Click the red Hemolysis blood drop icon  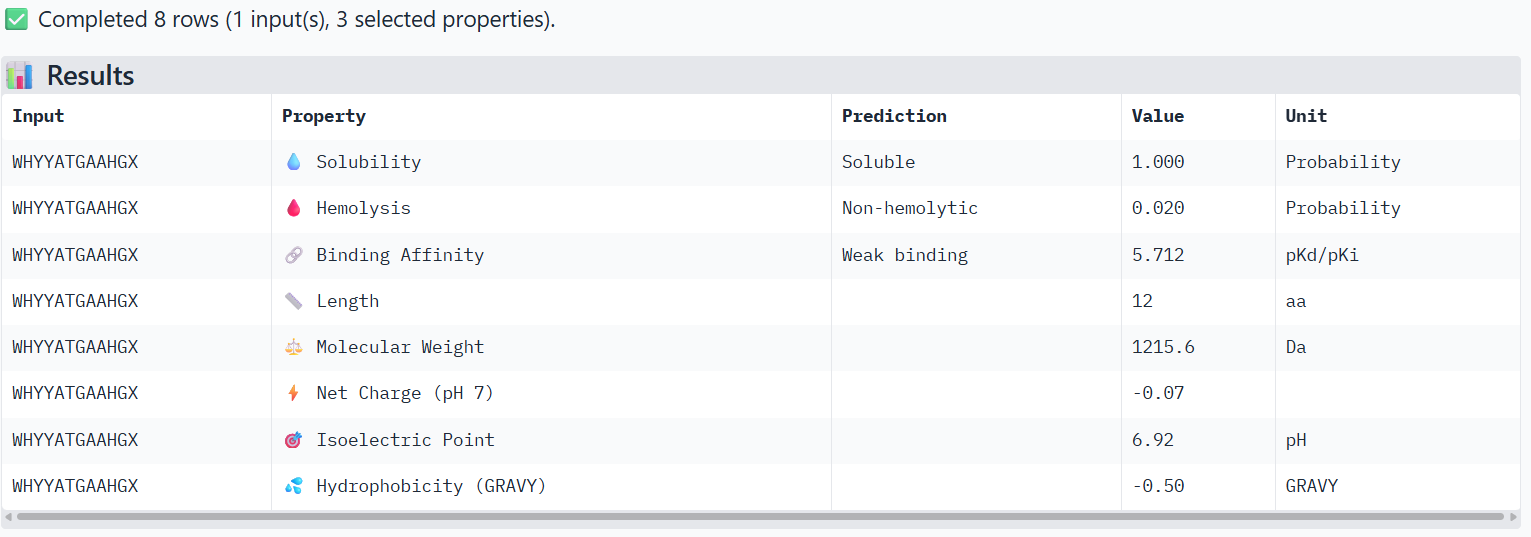(x=293, y=208)
